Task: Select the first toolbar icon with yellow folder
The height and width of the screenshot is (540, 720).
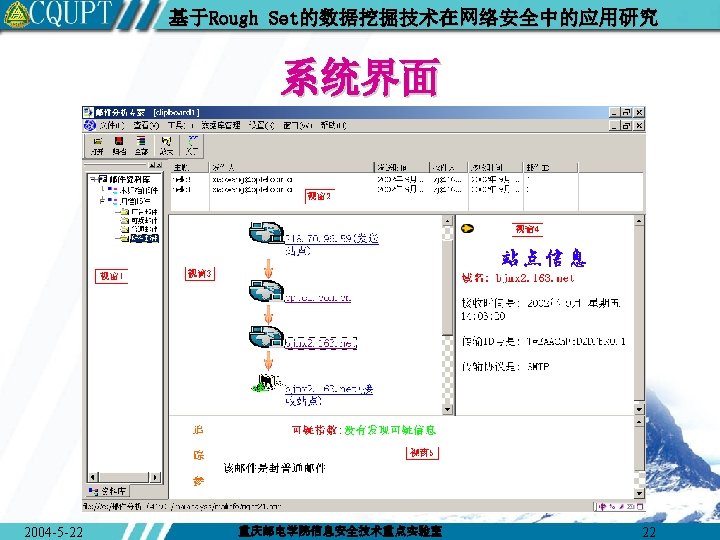Action: 97,146
